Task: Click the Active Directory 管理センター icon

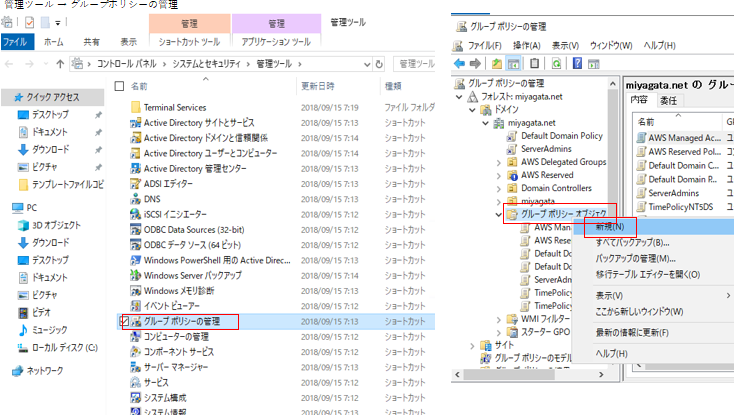Action: [136, 168]
